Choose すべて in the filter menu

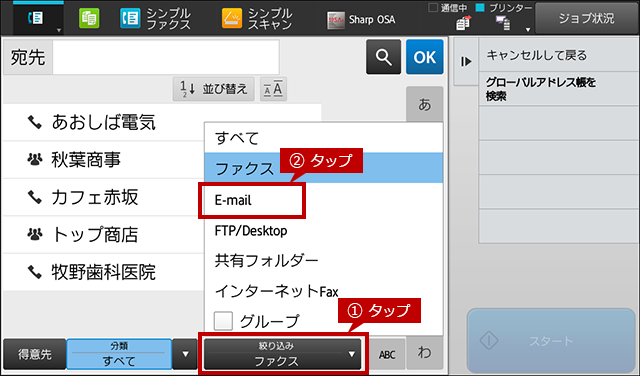pyautogui.click(x=323, y=138)
